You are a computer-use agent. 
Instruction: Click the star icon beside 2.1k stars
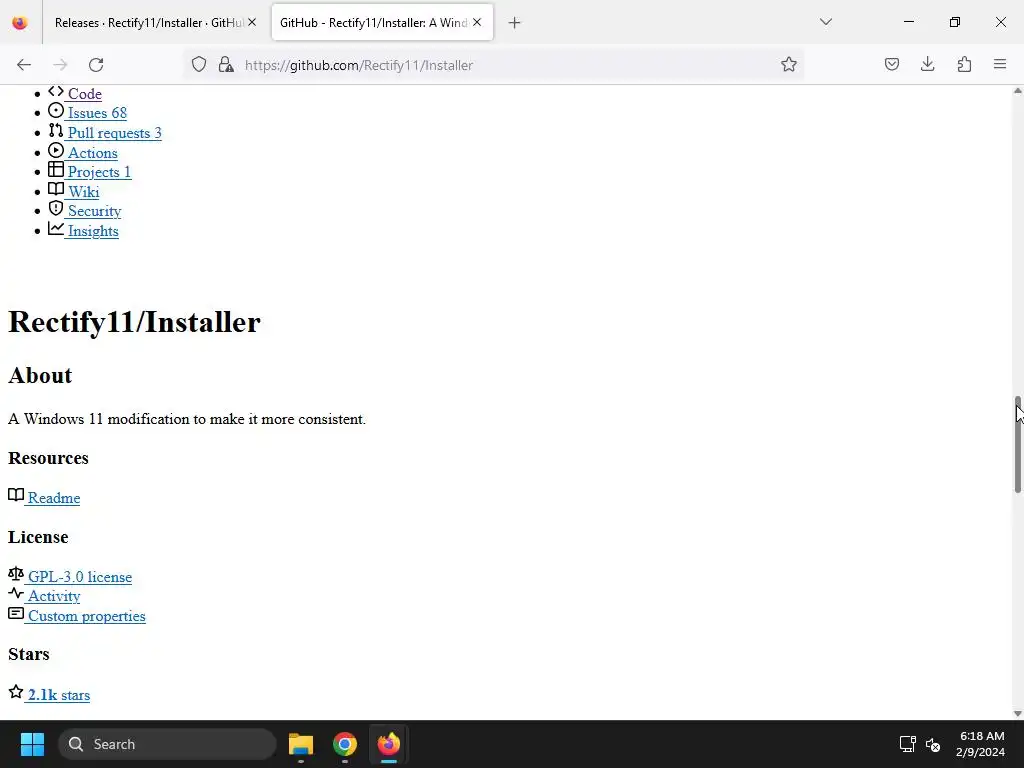coord(16,692)
